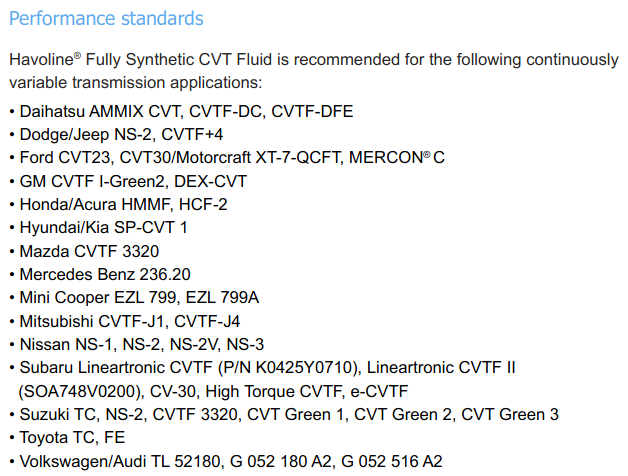
Task: Click the SOA748V0200 part number text
Action: [81, 391]
